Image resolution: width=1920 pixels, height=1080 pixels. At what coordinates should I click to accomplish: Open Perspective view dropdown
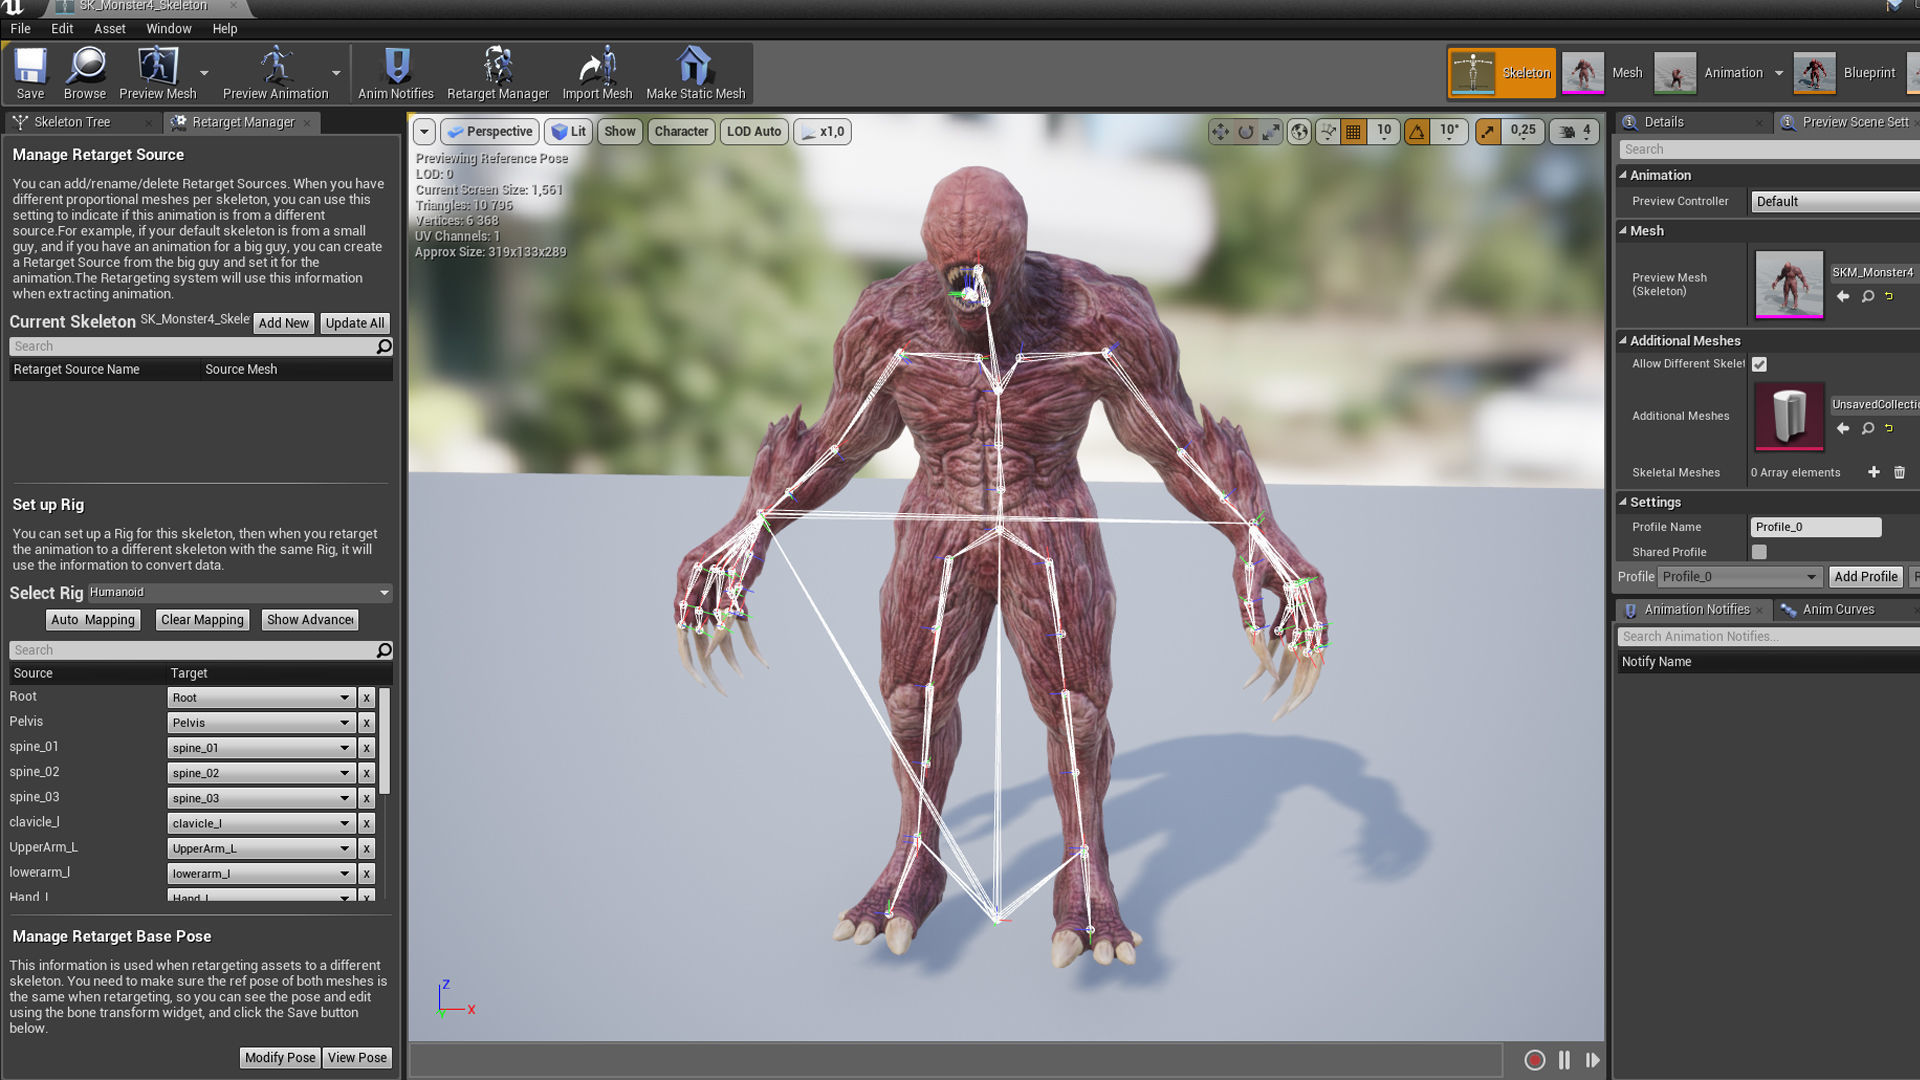490,131
